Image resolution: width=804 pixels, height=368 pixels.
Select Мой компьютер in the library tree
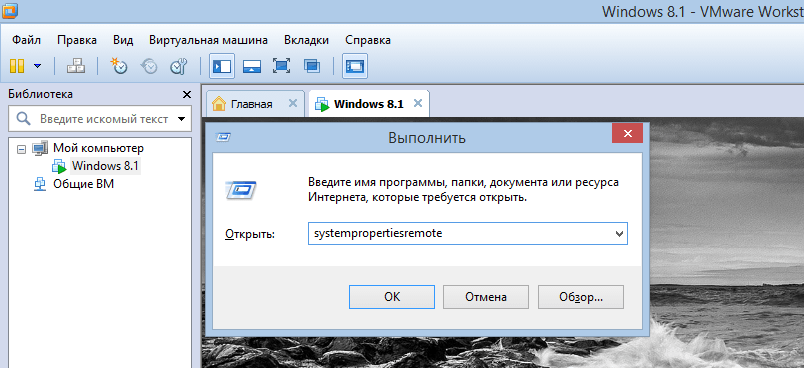pos(98,149)
